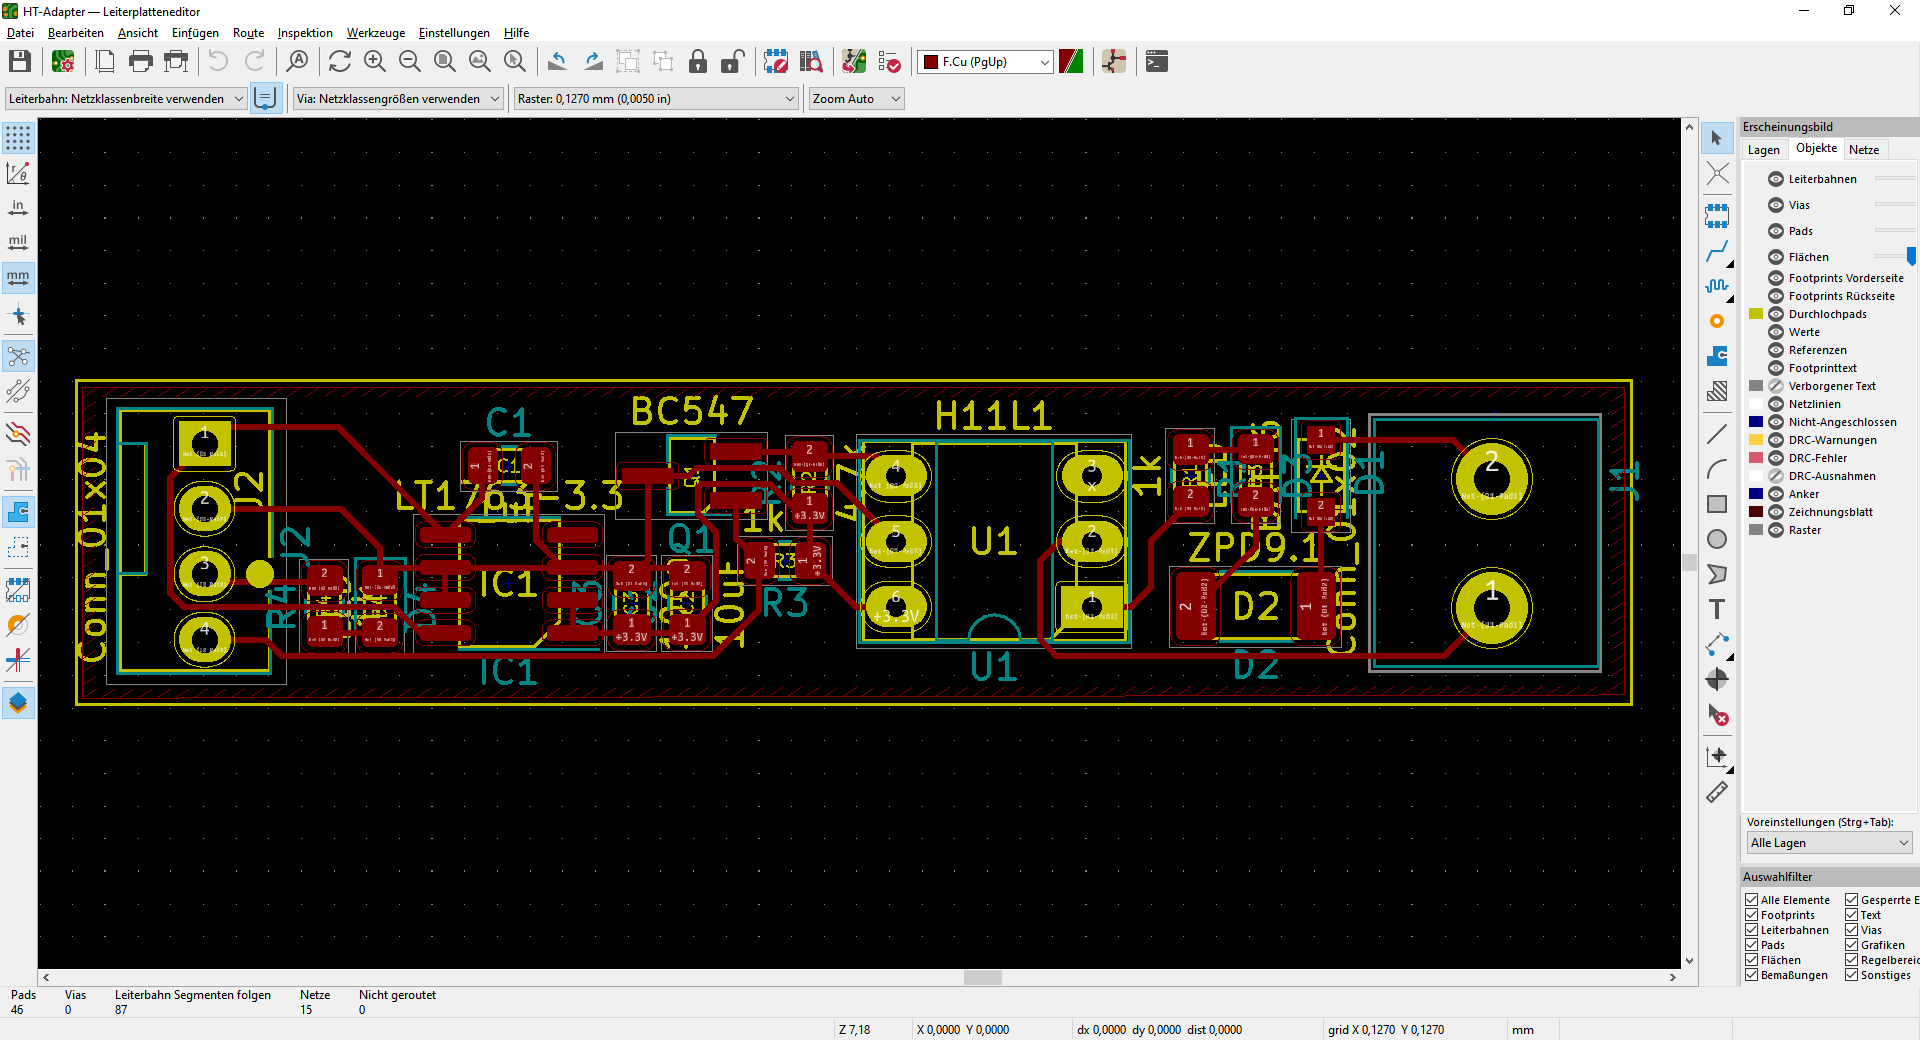This screenshot has width=1920, height=1040.
Task: Toggle visibility of Leiterbahnen
Action: pos(1776,179)
